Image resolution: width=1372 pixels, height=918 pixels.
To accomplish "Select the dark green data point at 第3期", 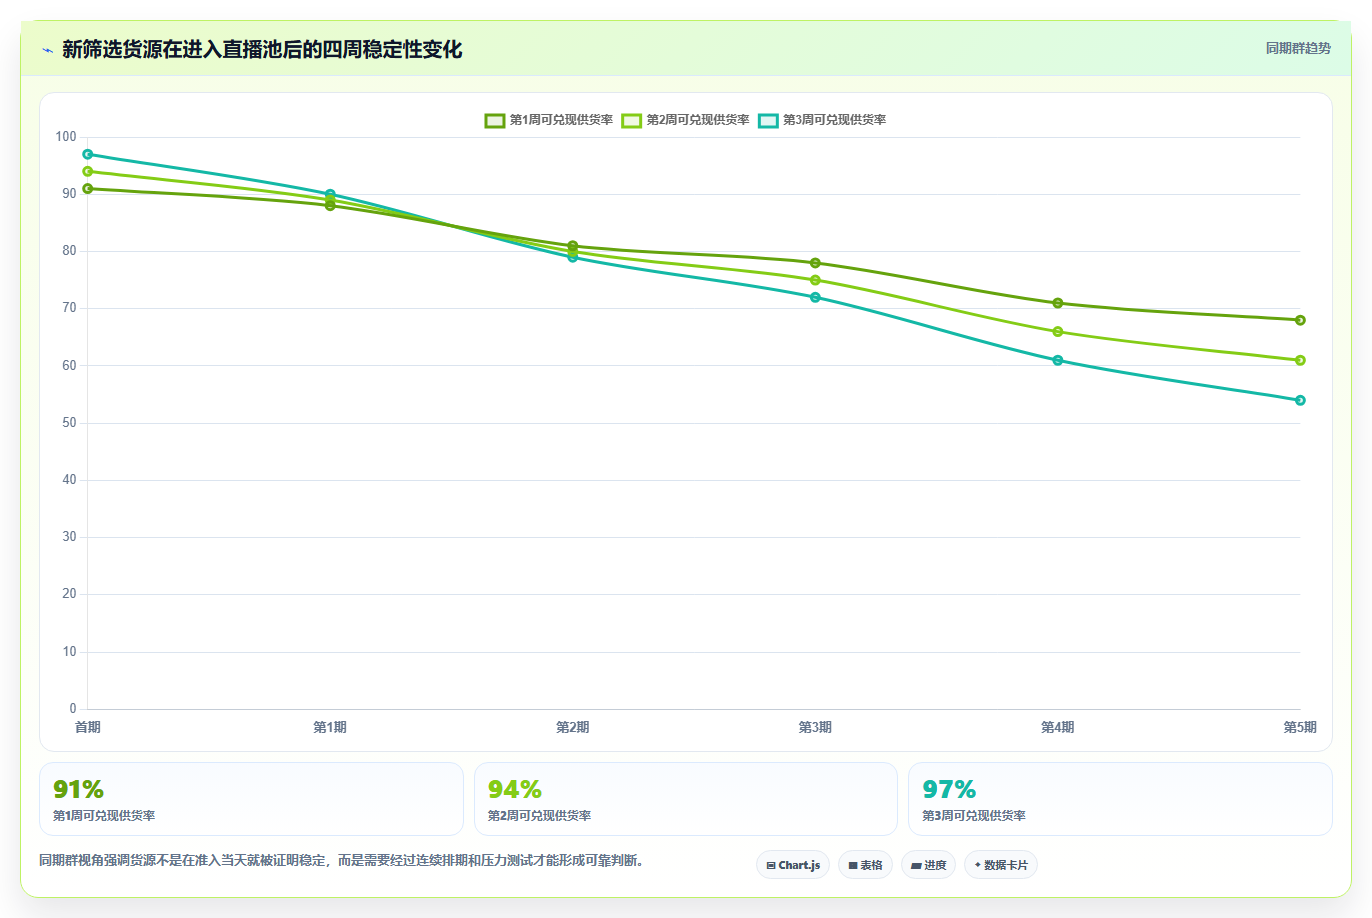I will point(815,263).
